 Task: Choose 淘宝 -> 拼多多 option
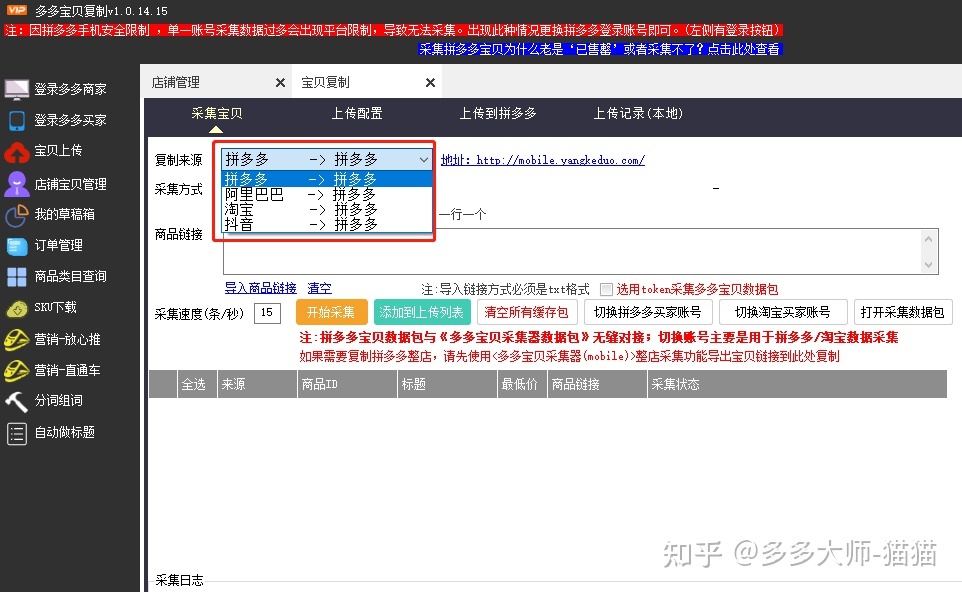point(327,209)
